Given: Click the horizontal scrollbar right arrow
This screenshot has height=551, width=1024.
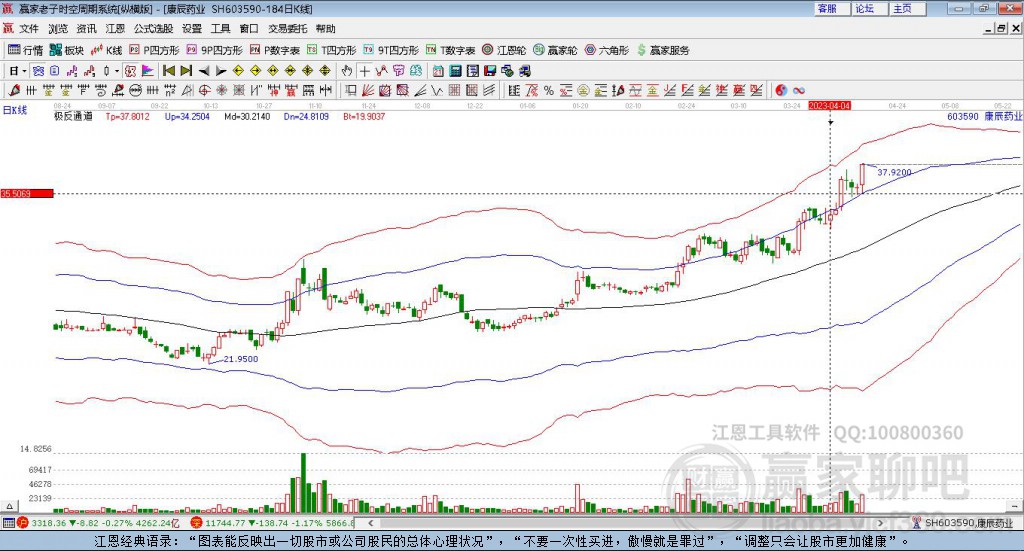Looking at the screenshot, I should click(x=880, y=523).
